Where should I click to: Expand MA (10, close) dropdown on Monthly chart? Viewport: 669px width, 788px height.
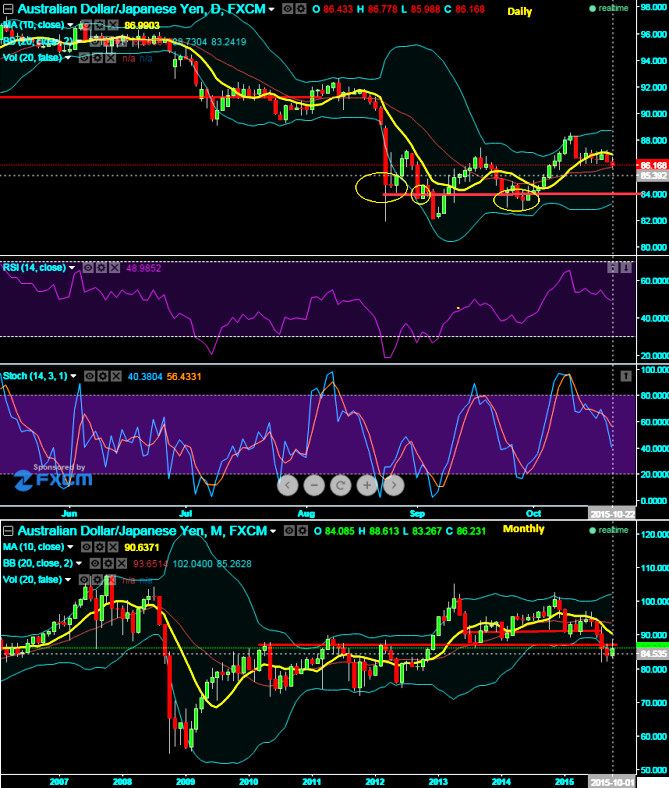point(70,547)
